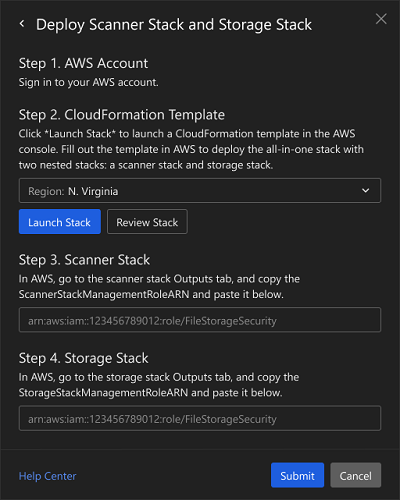Click the dialog title Deploy Scanner Stack
The width and height of the screenshot is (400, 500).
pos(174,25)
